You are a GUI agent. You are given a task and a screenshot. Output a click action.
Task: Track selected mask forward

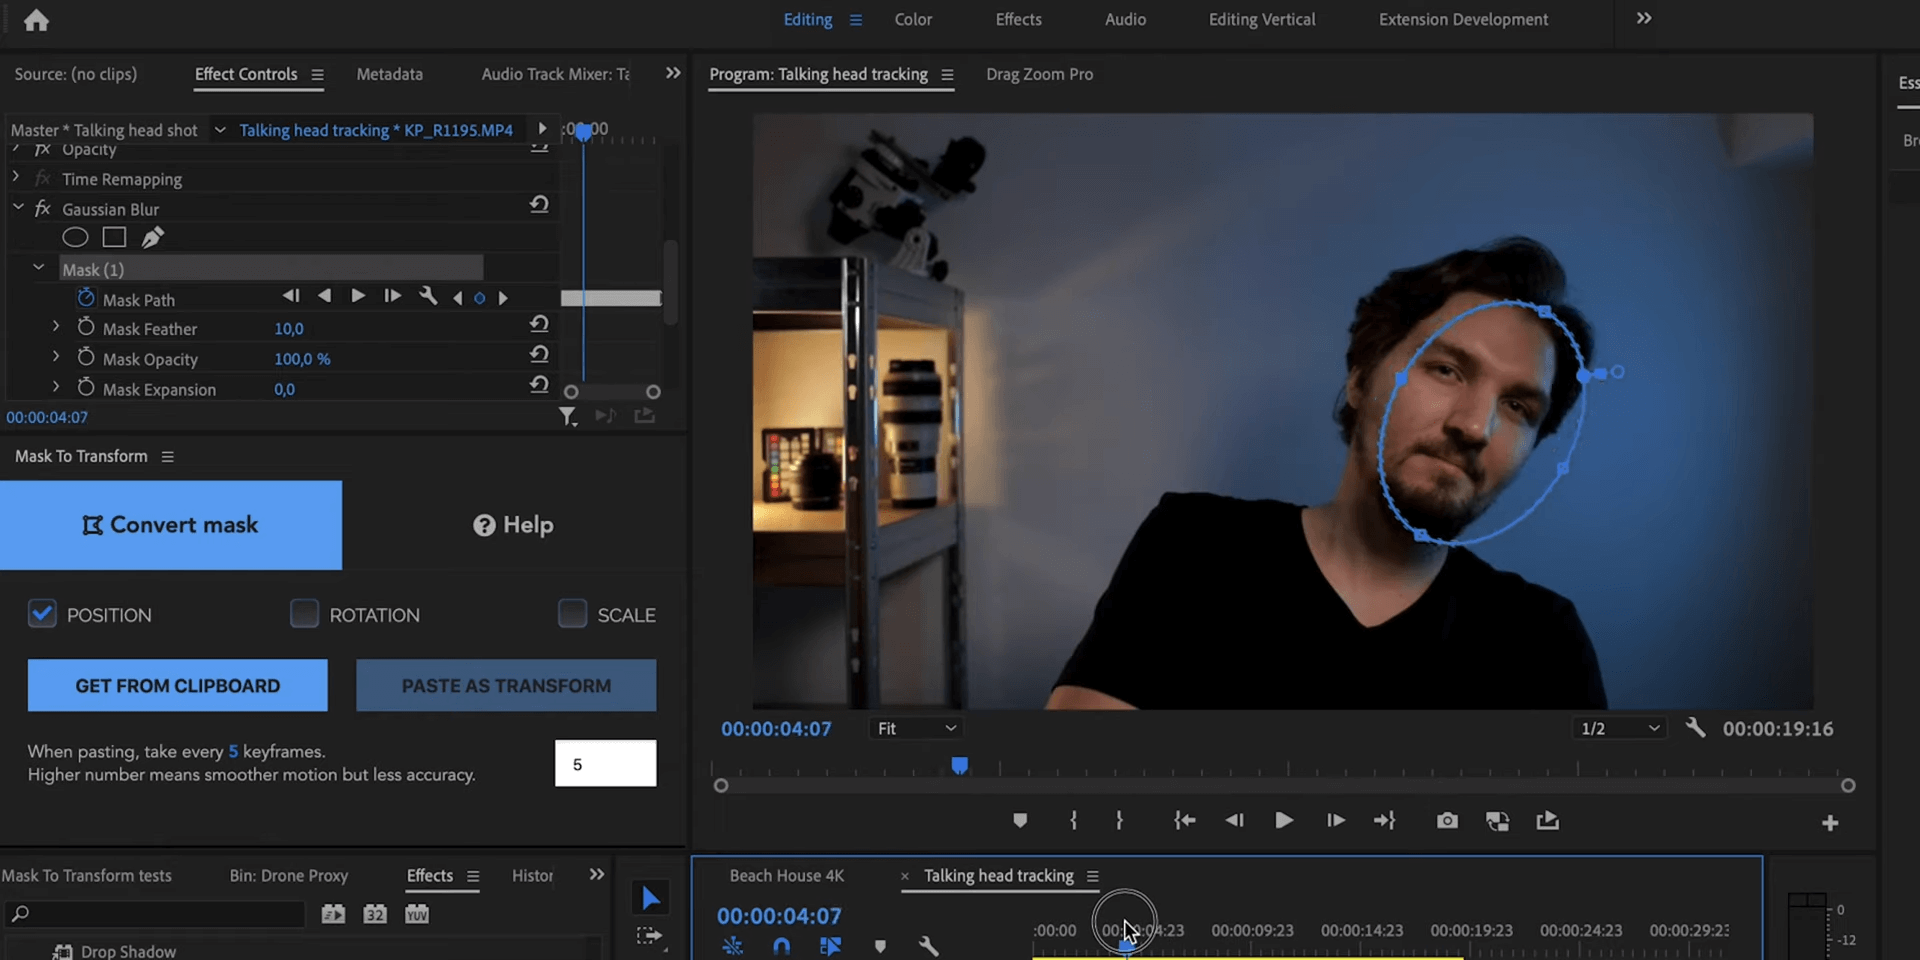coord(358,296)
